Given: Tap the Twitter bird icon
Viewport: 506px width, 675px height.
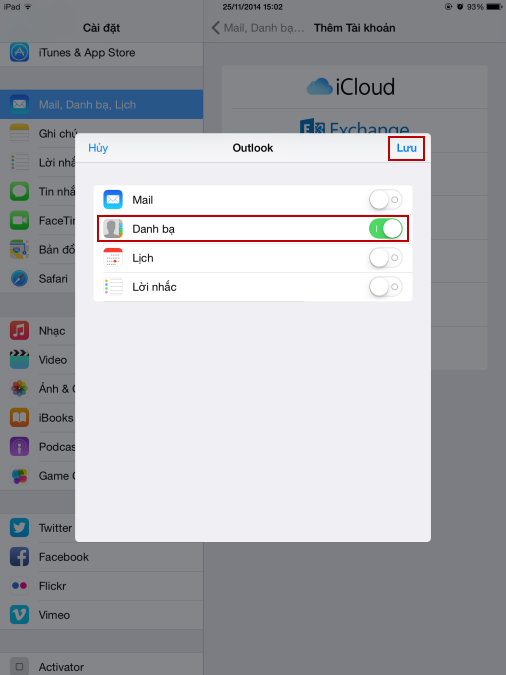Looking at the screenshot, I should point(19,528).
